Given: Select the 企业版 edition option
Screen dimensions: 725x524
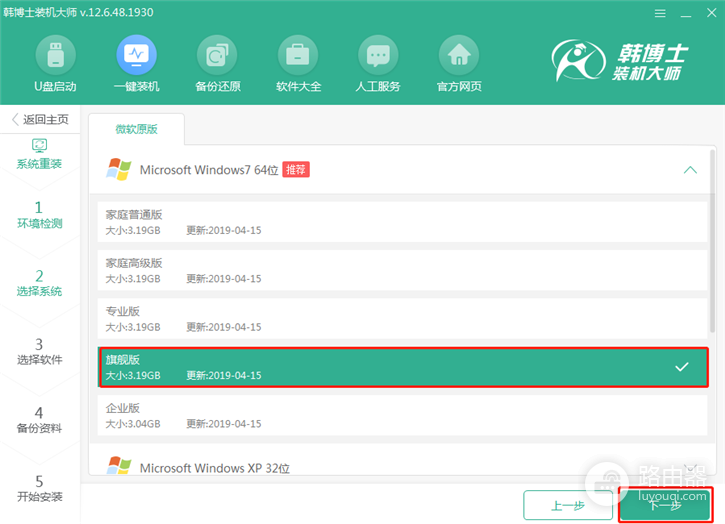Looking at the screenshot, I should coord(402,415).
